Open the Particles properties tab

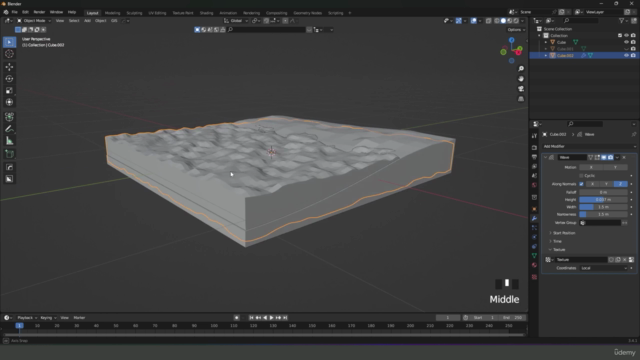(x=534, y=228)
